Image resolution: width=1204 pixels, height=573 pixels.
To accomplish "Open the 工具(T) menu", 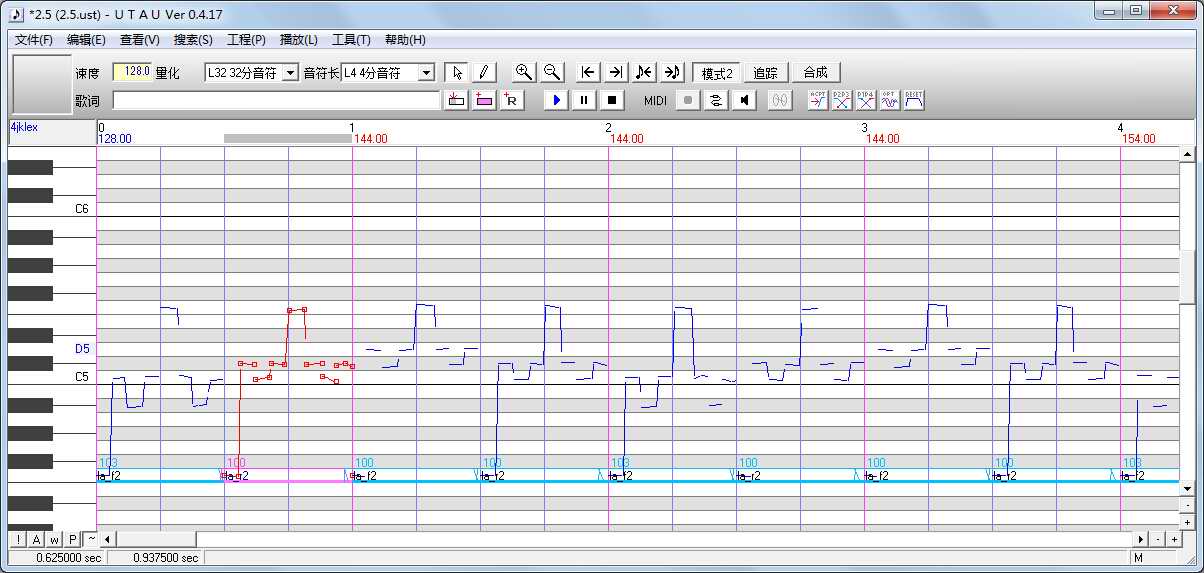I will click(x=351, y=40).
